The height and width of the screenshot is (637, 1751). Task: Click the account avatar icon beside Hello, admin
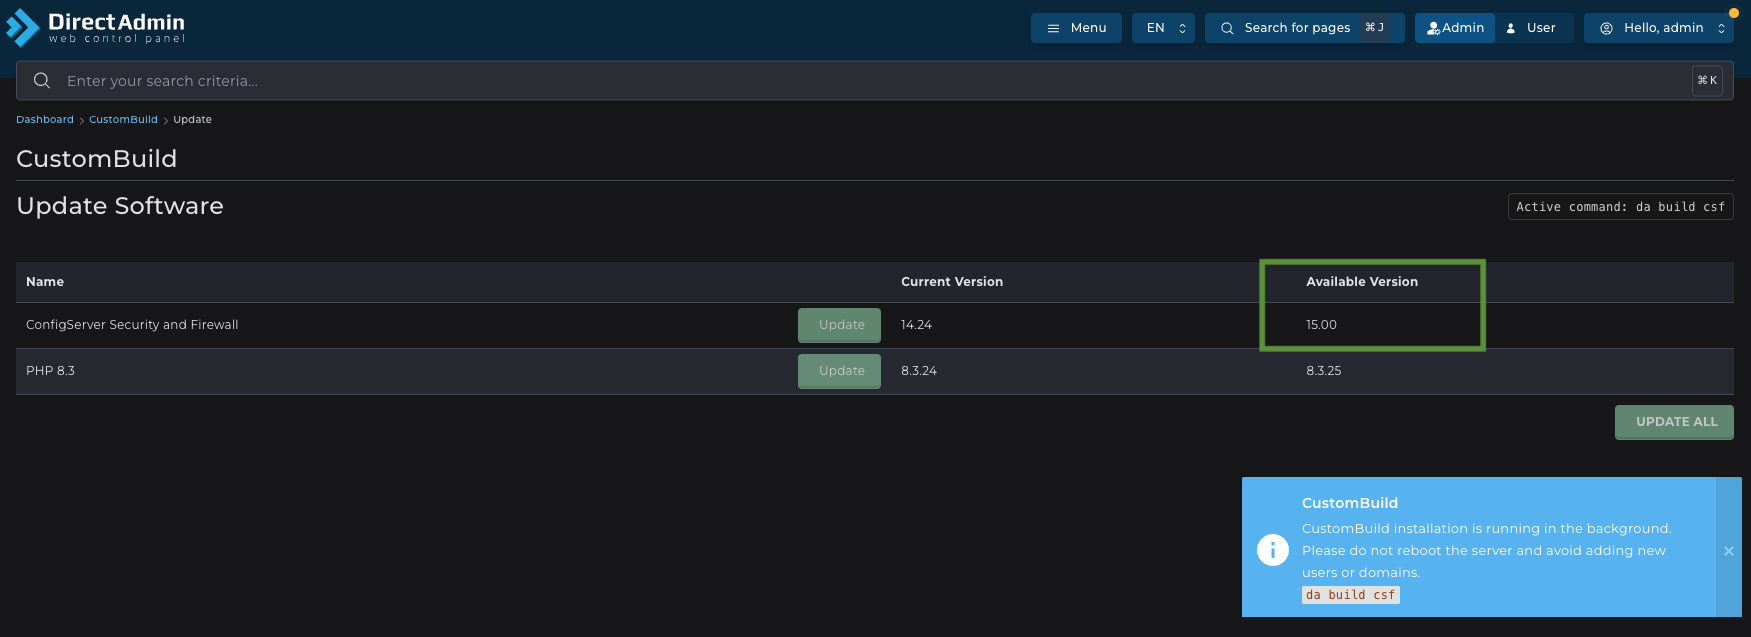point(1606,28)
